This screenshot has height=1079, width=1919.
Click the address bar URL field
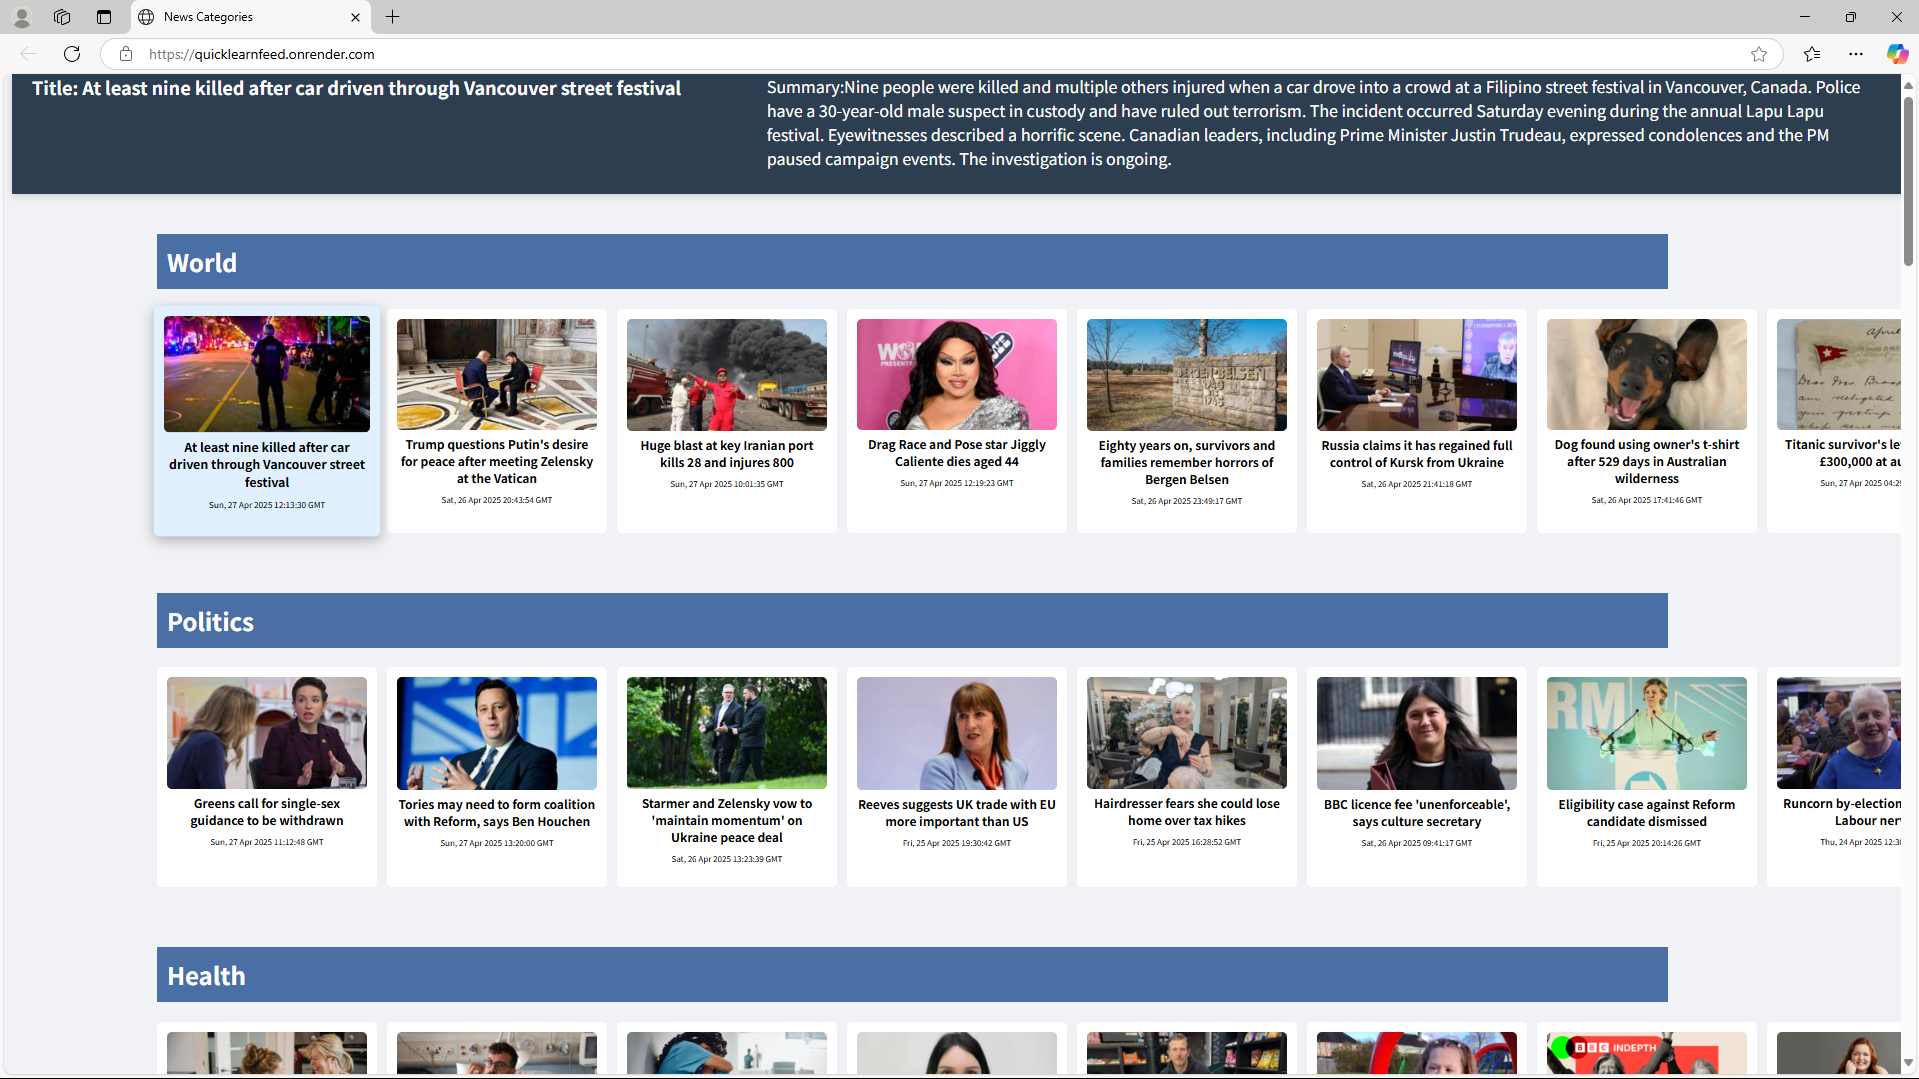(x=940, y=54)
